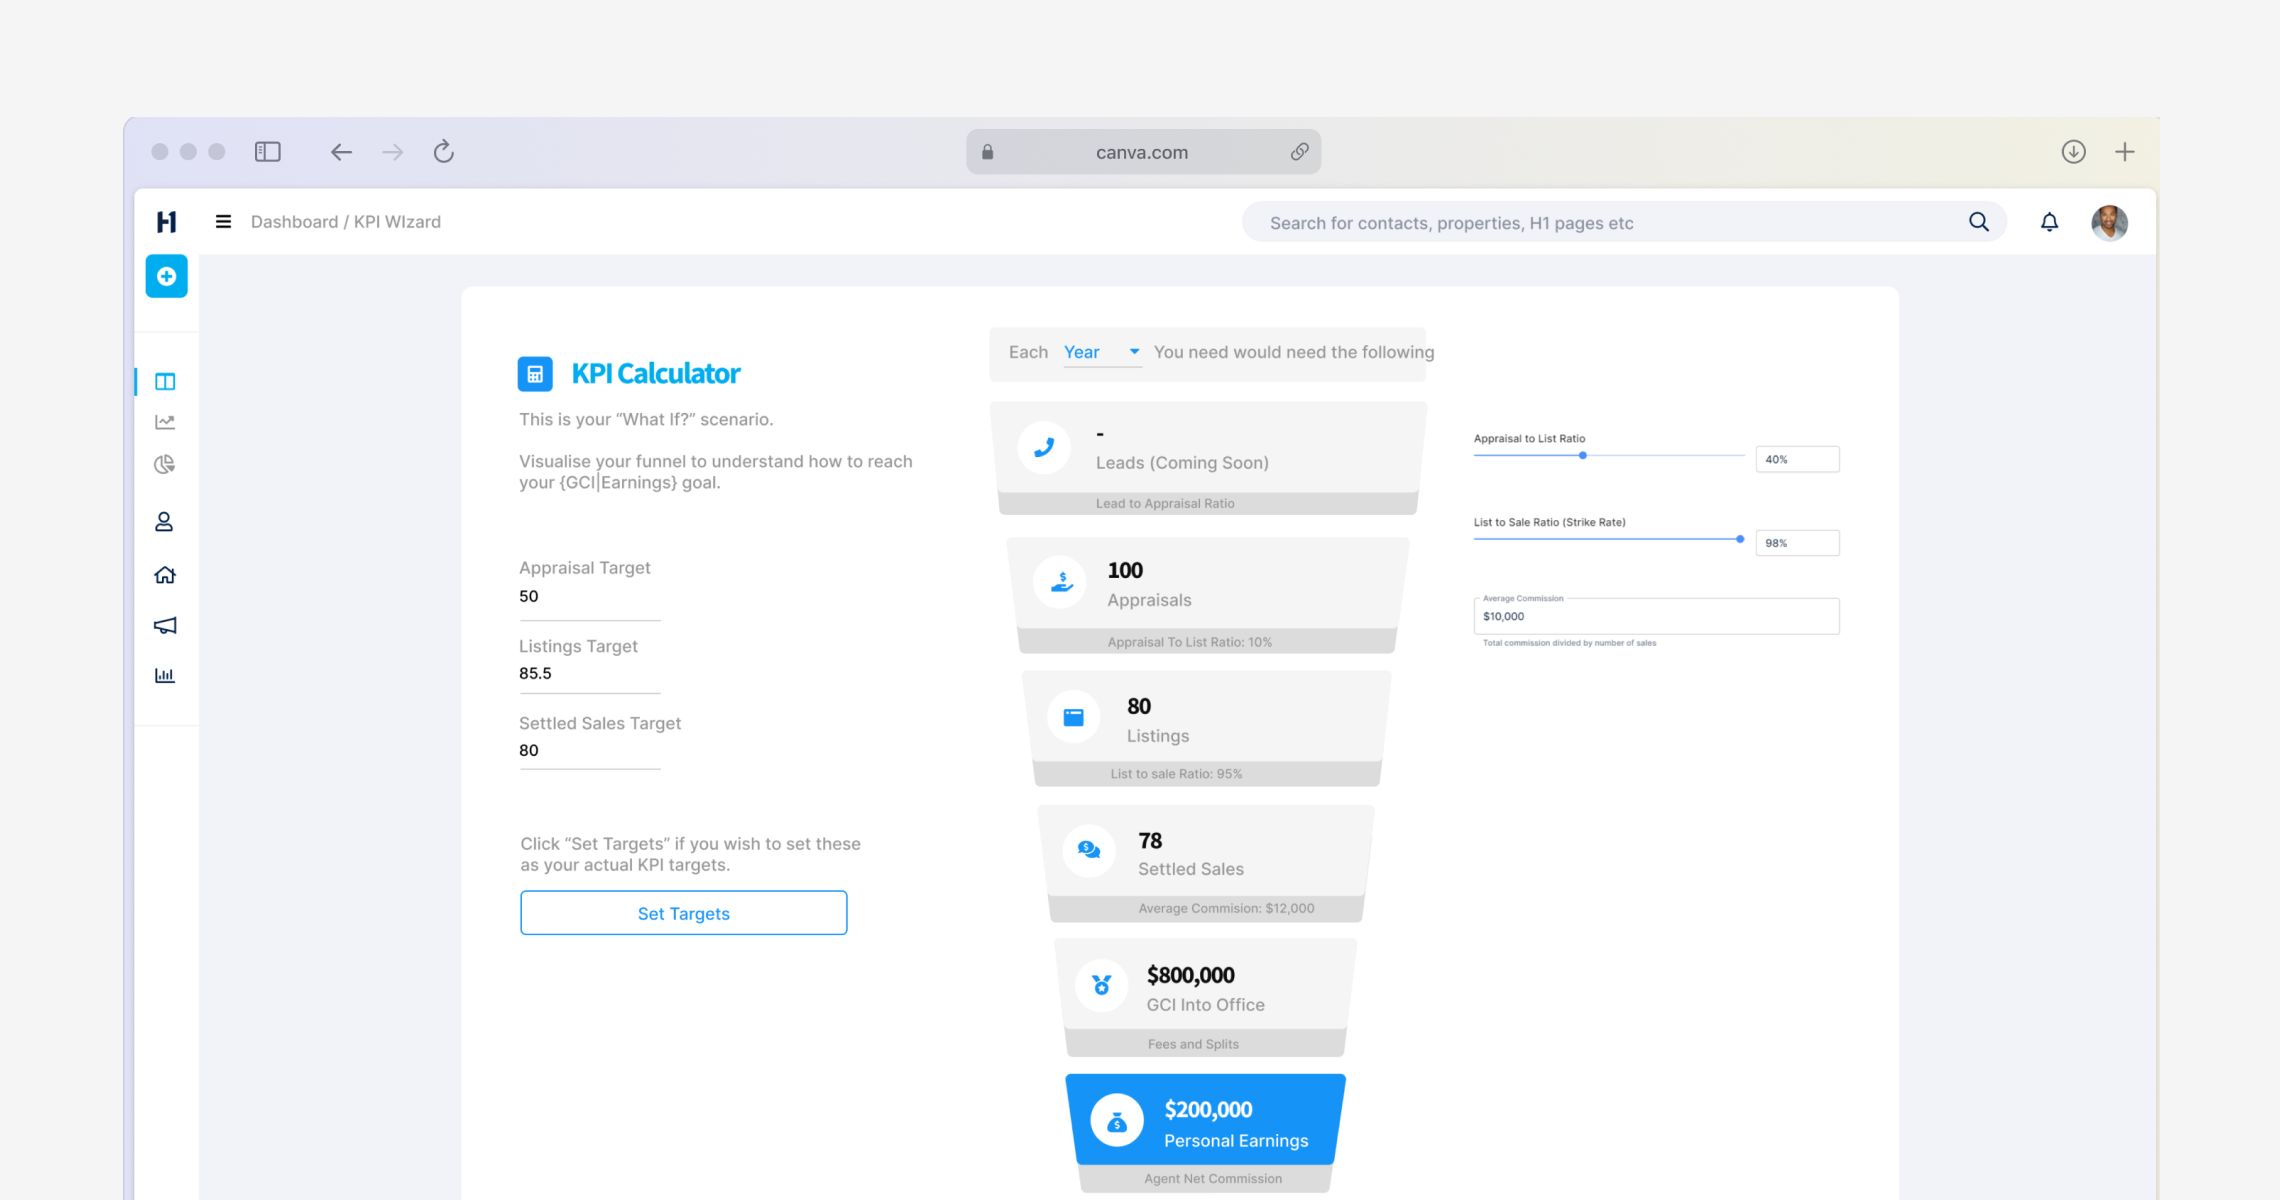Toggle the browser sidebar panel icon
The width and height of the screenshot is (2280, 1200).
click(268, 152)
